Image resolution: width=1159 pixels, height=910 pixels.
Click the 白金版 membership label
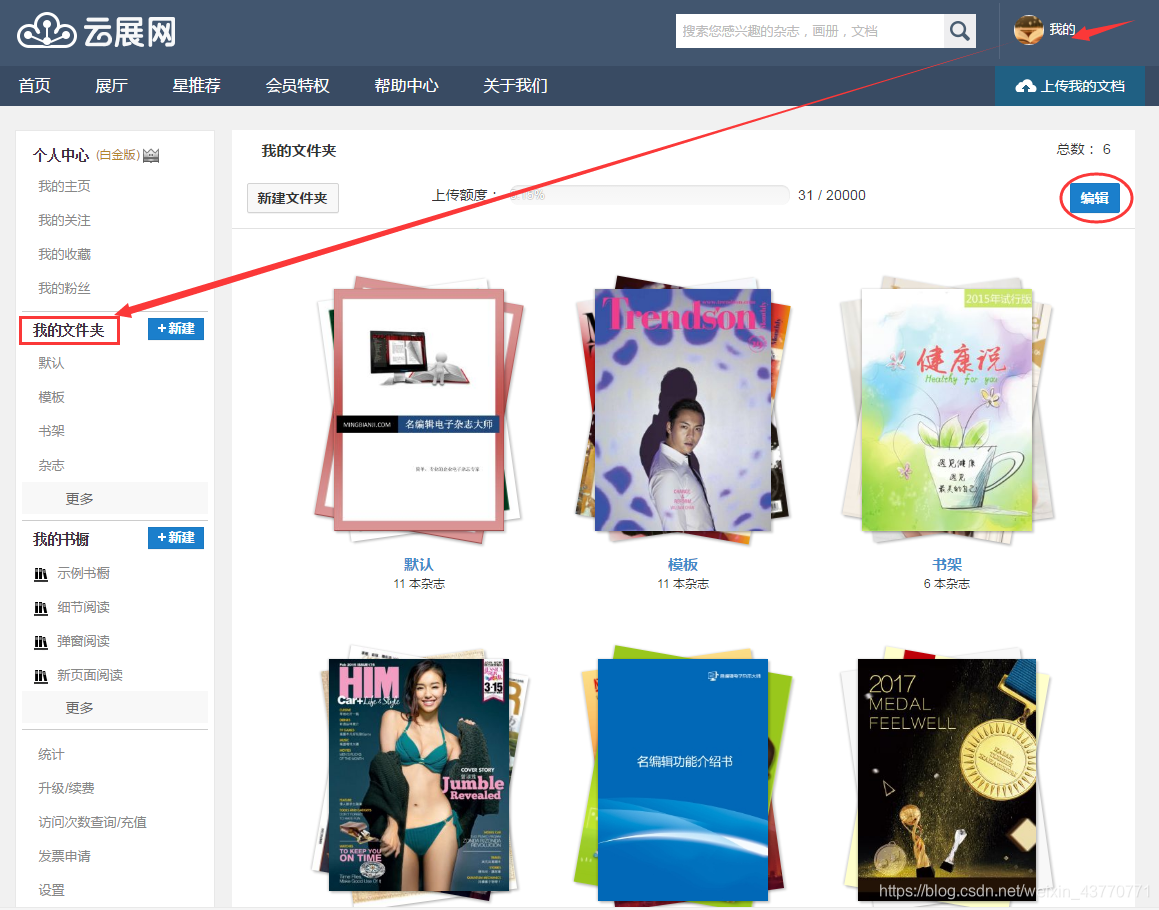(x=118, y=155)
